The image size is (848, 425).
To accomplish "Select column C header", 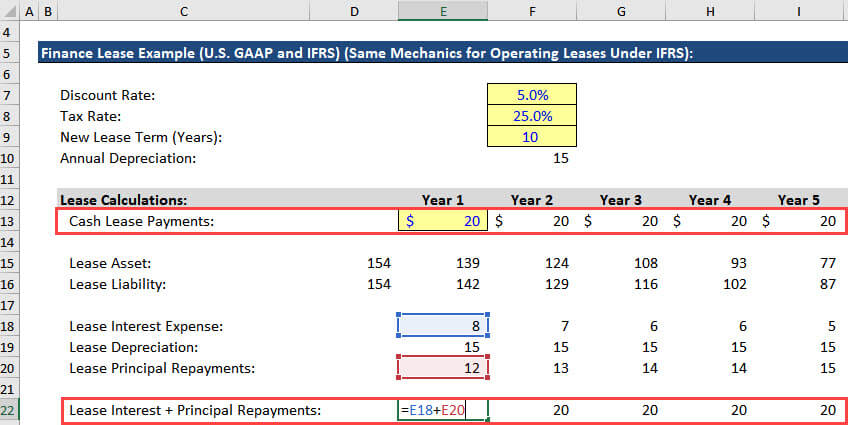I will tap(184, 11).
